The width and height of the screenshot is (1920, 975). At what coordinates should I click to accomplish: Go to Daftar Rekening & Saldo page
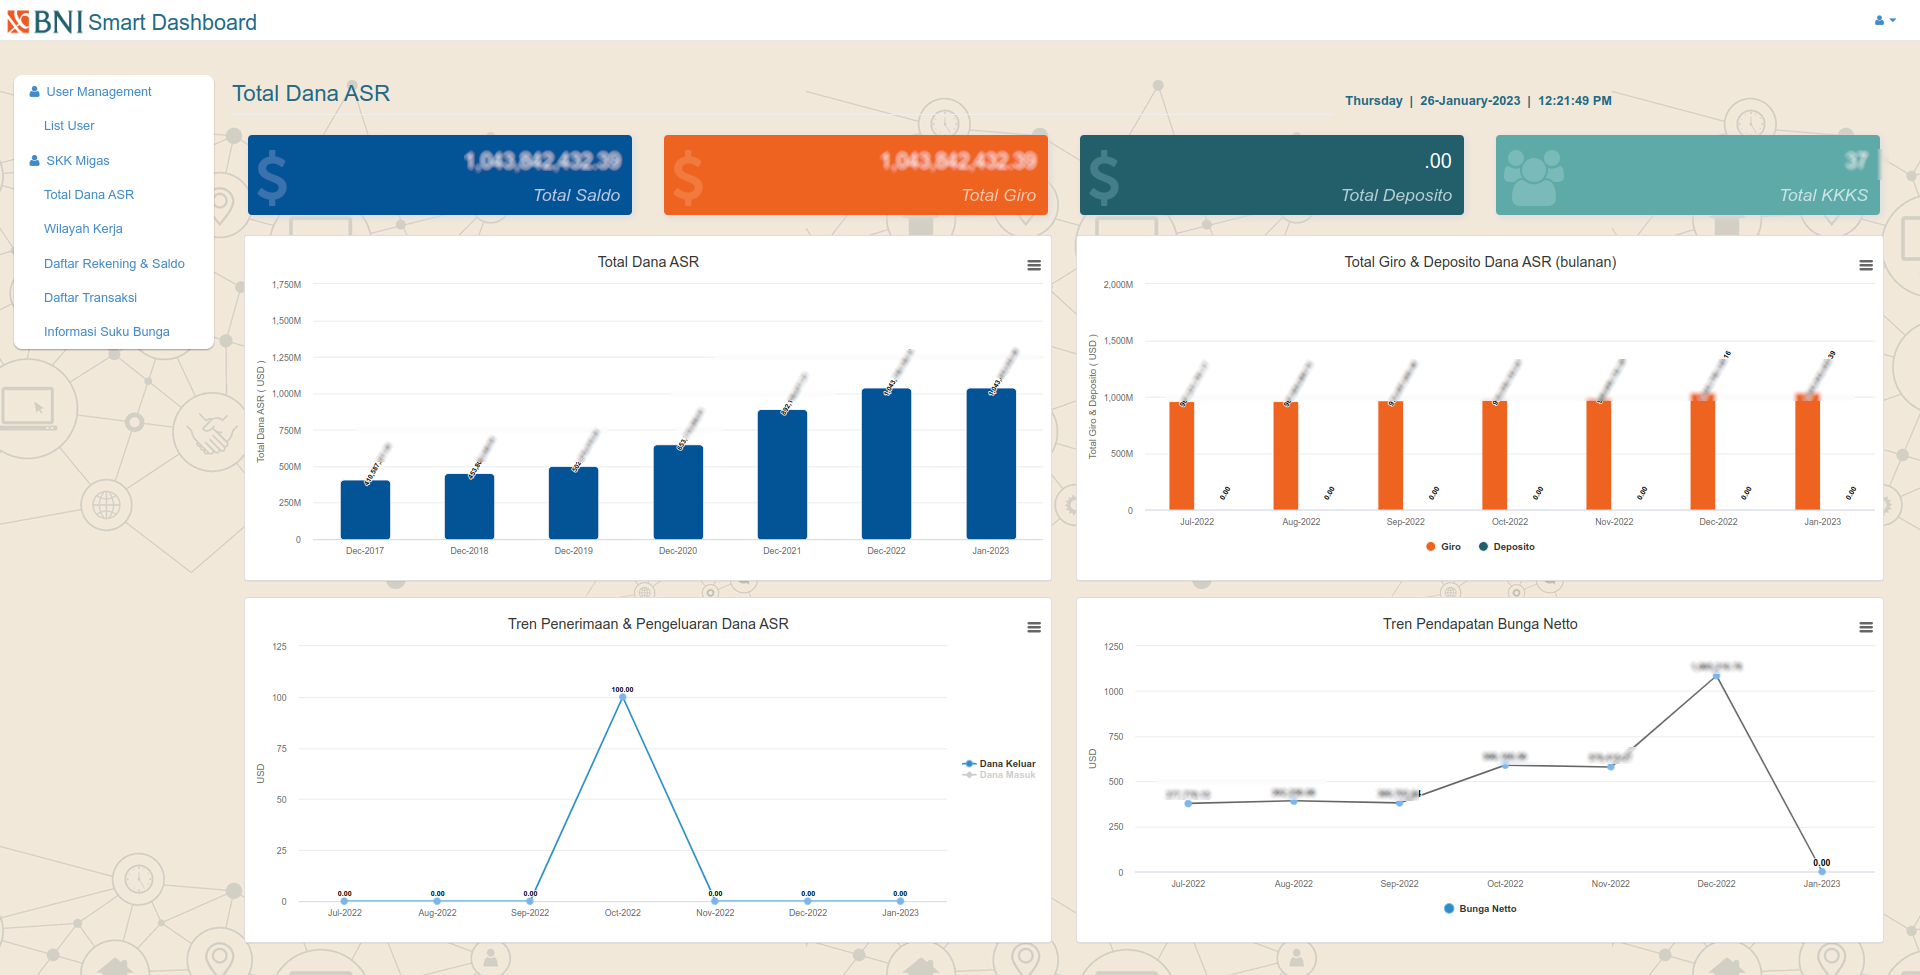(114, 264)
